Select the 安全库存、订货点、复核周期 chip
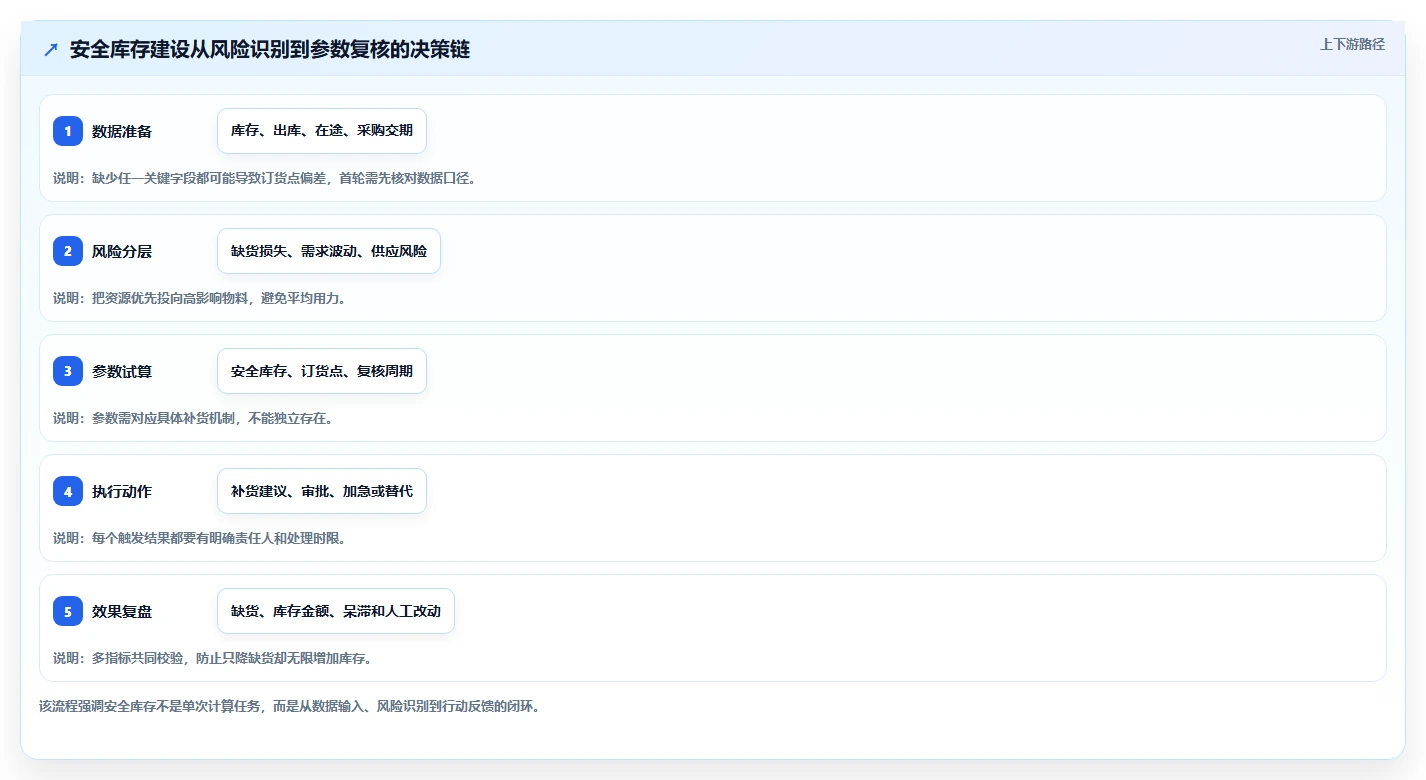The height and width of the screenshot is (780, 1426). [x=322, y=371]
